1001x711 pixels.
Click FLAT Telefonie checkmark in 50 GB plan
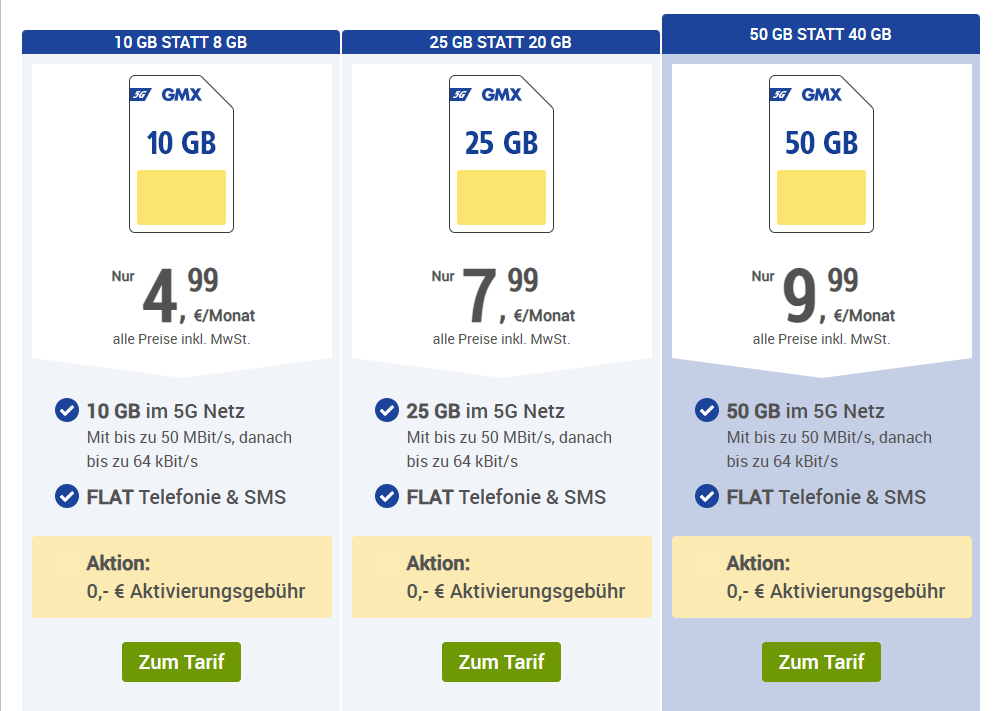[707, 496]
